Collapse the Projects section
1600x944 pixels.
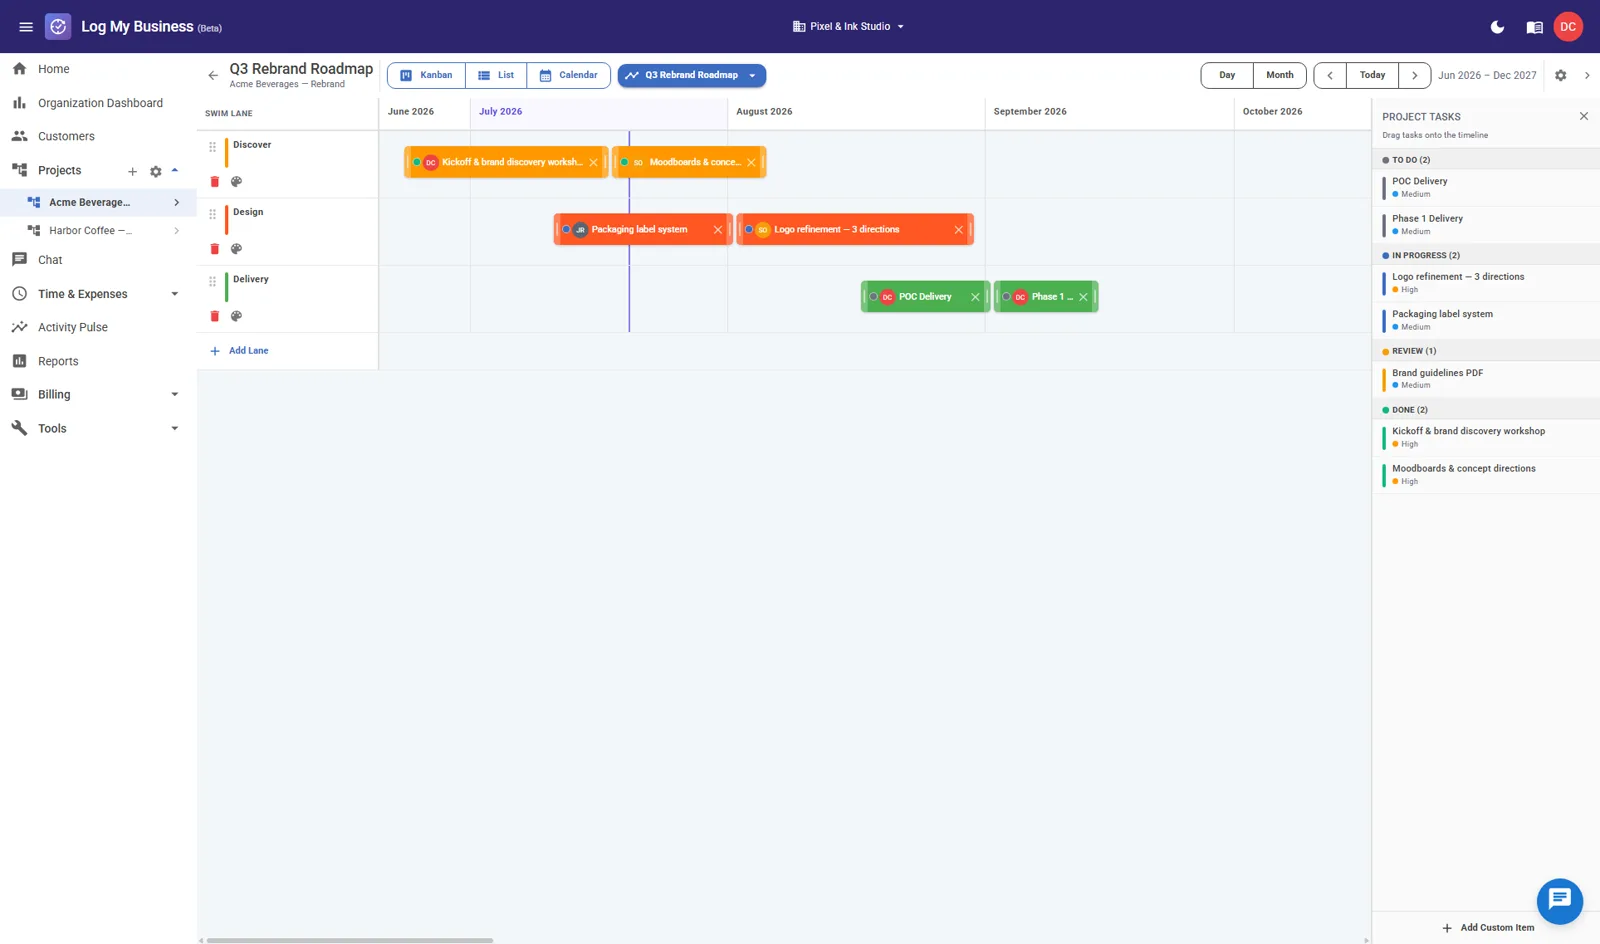point(175,171)
